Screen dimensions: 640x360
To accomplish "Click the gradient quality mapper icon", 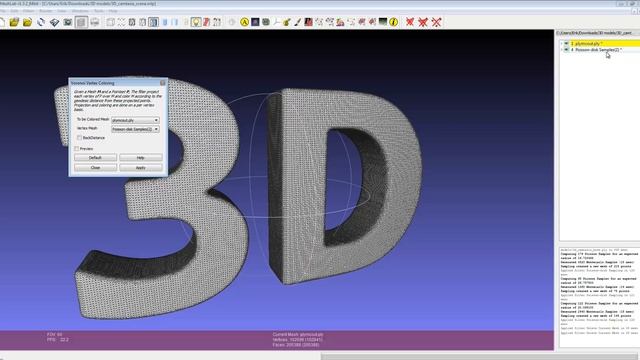I will click(x=383, y=22).
